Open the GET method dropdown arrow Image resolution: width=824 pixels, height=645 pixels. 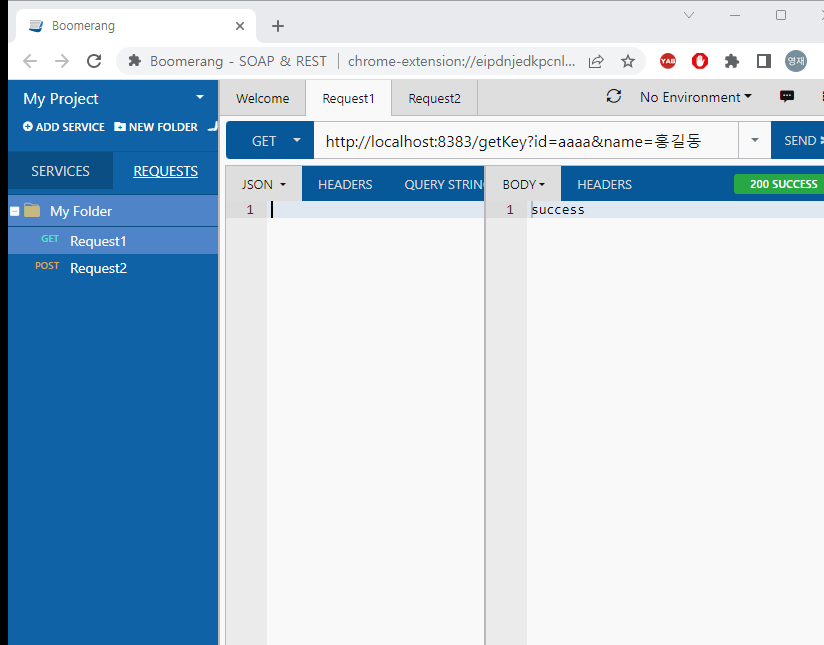pos(297,140)
